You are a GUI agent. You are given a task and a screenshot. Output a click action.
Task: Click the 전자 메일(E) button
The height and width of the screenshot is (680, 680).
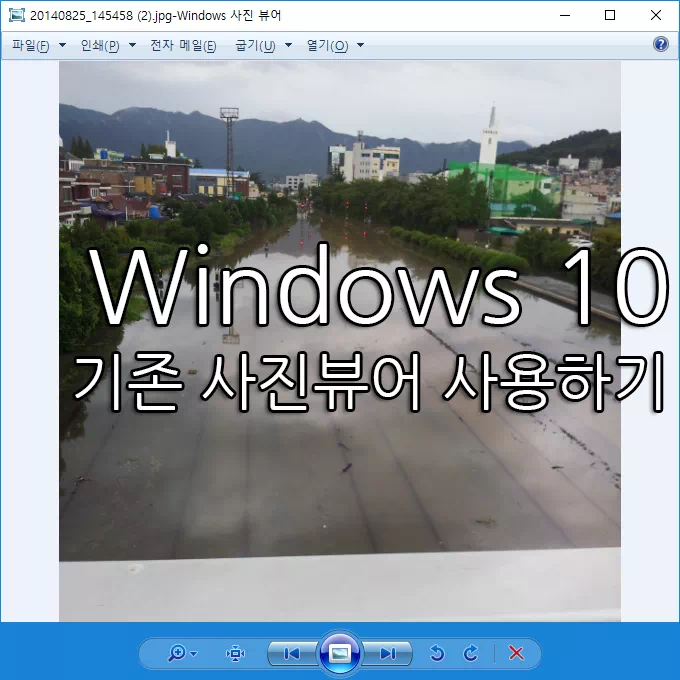point(183,46)
